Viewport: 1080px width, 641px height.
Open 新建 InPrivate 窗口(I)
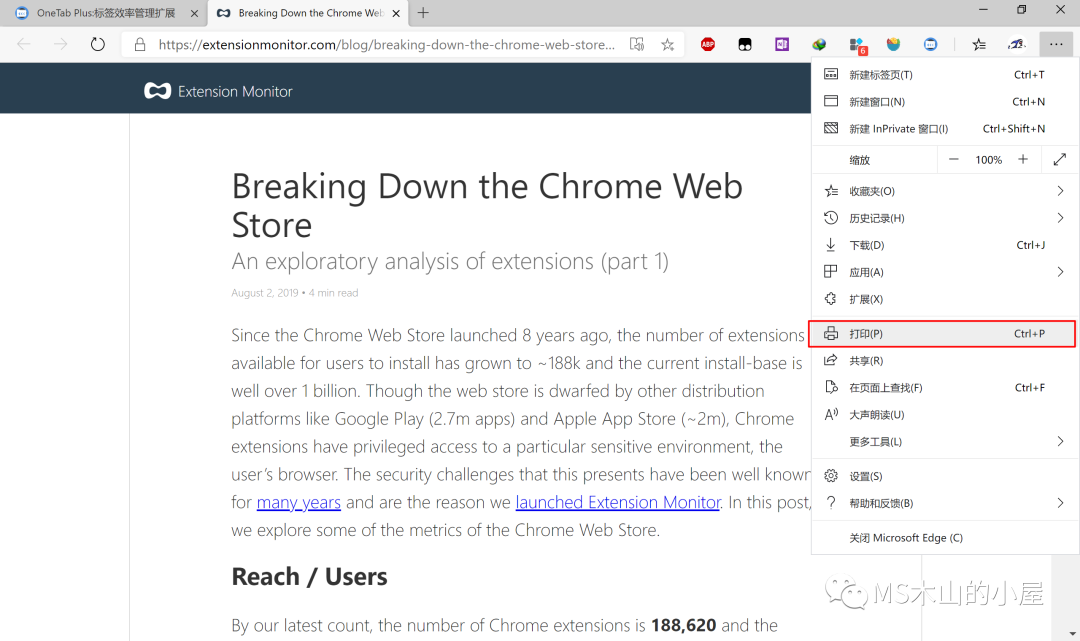[x=945, y=129]
